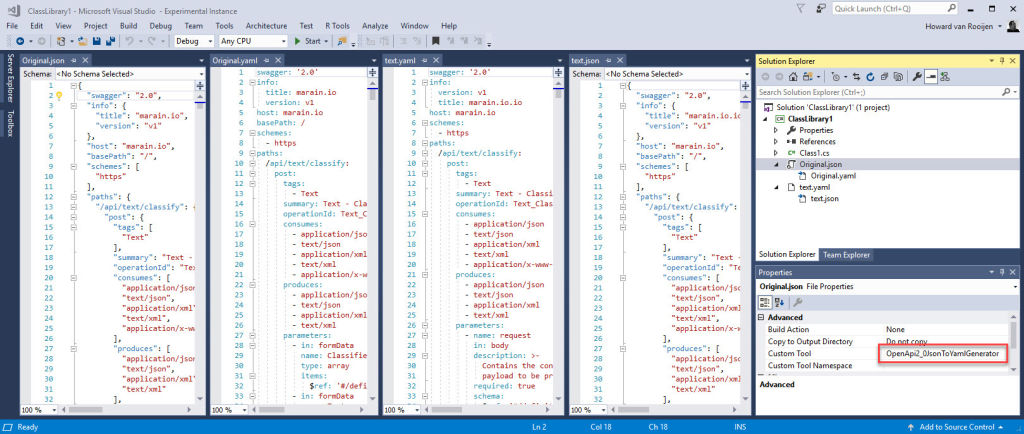Pin the Original.yaml editor tab
Viewport: 1024px width, 434px height.
pos(266,60)
